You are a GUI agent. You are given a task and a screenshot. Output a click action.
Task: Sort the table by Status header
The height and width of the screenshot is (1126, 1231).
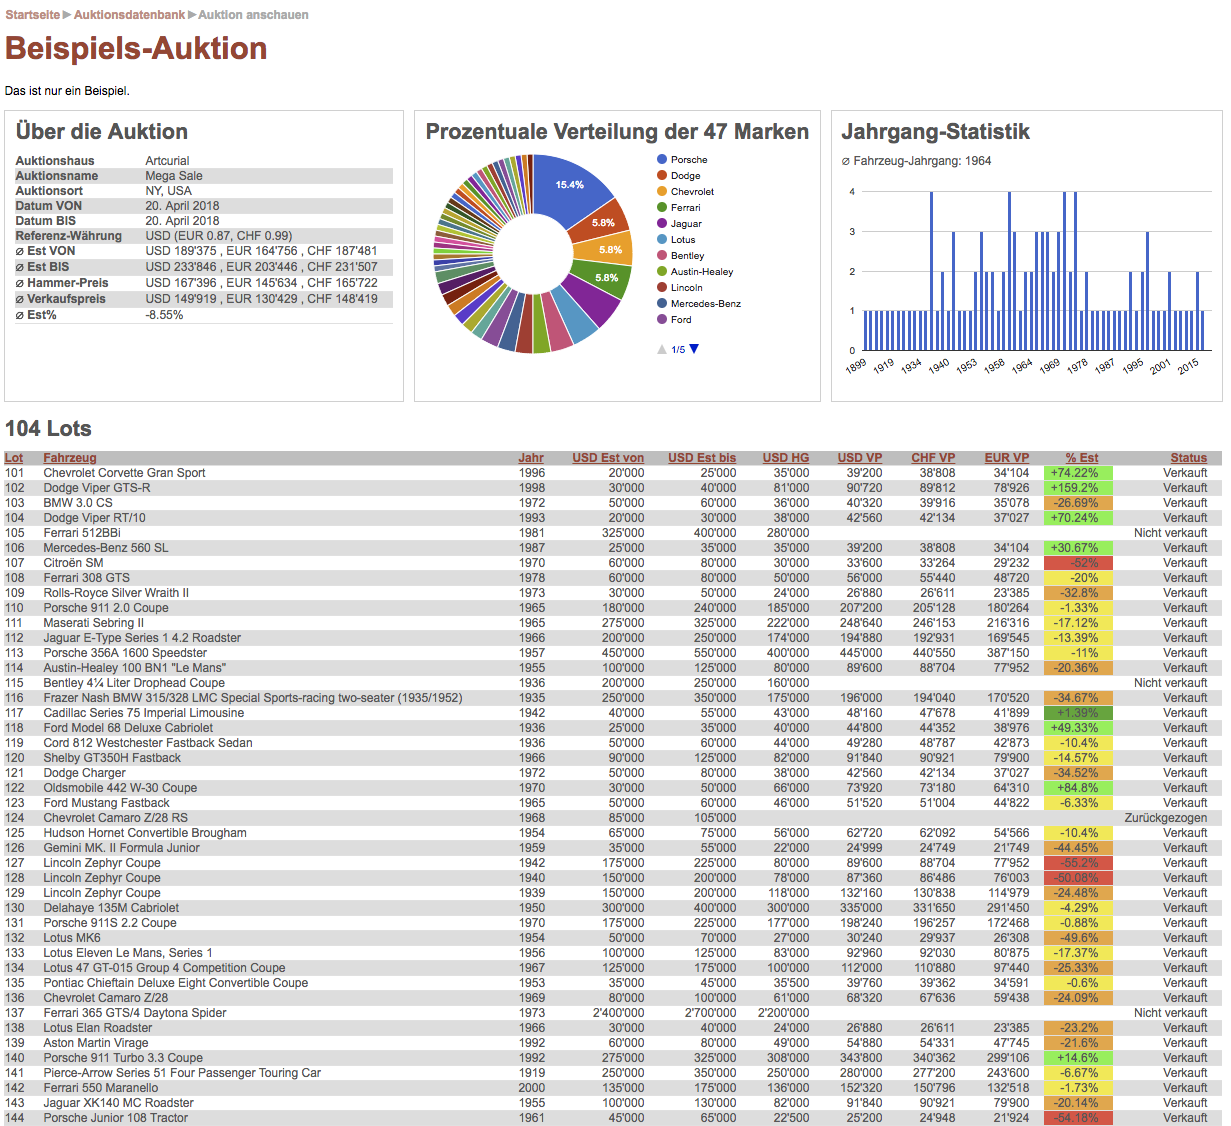pyautogui.click(x=1189, y=458)
